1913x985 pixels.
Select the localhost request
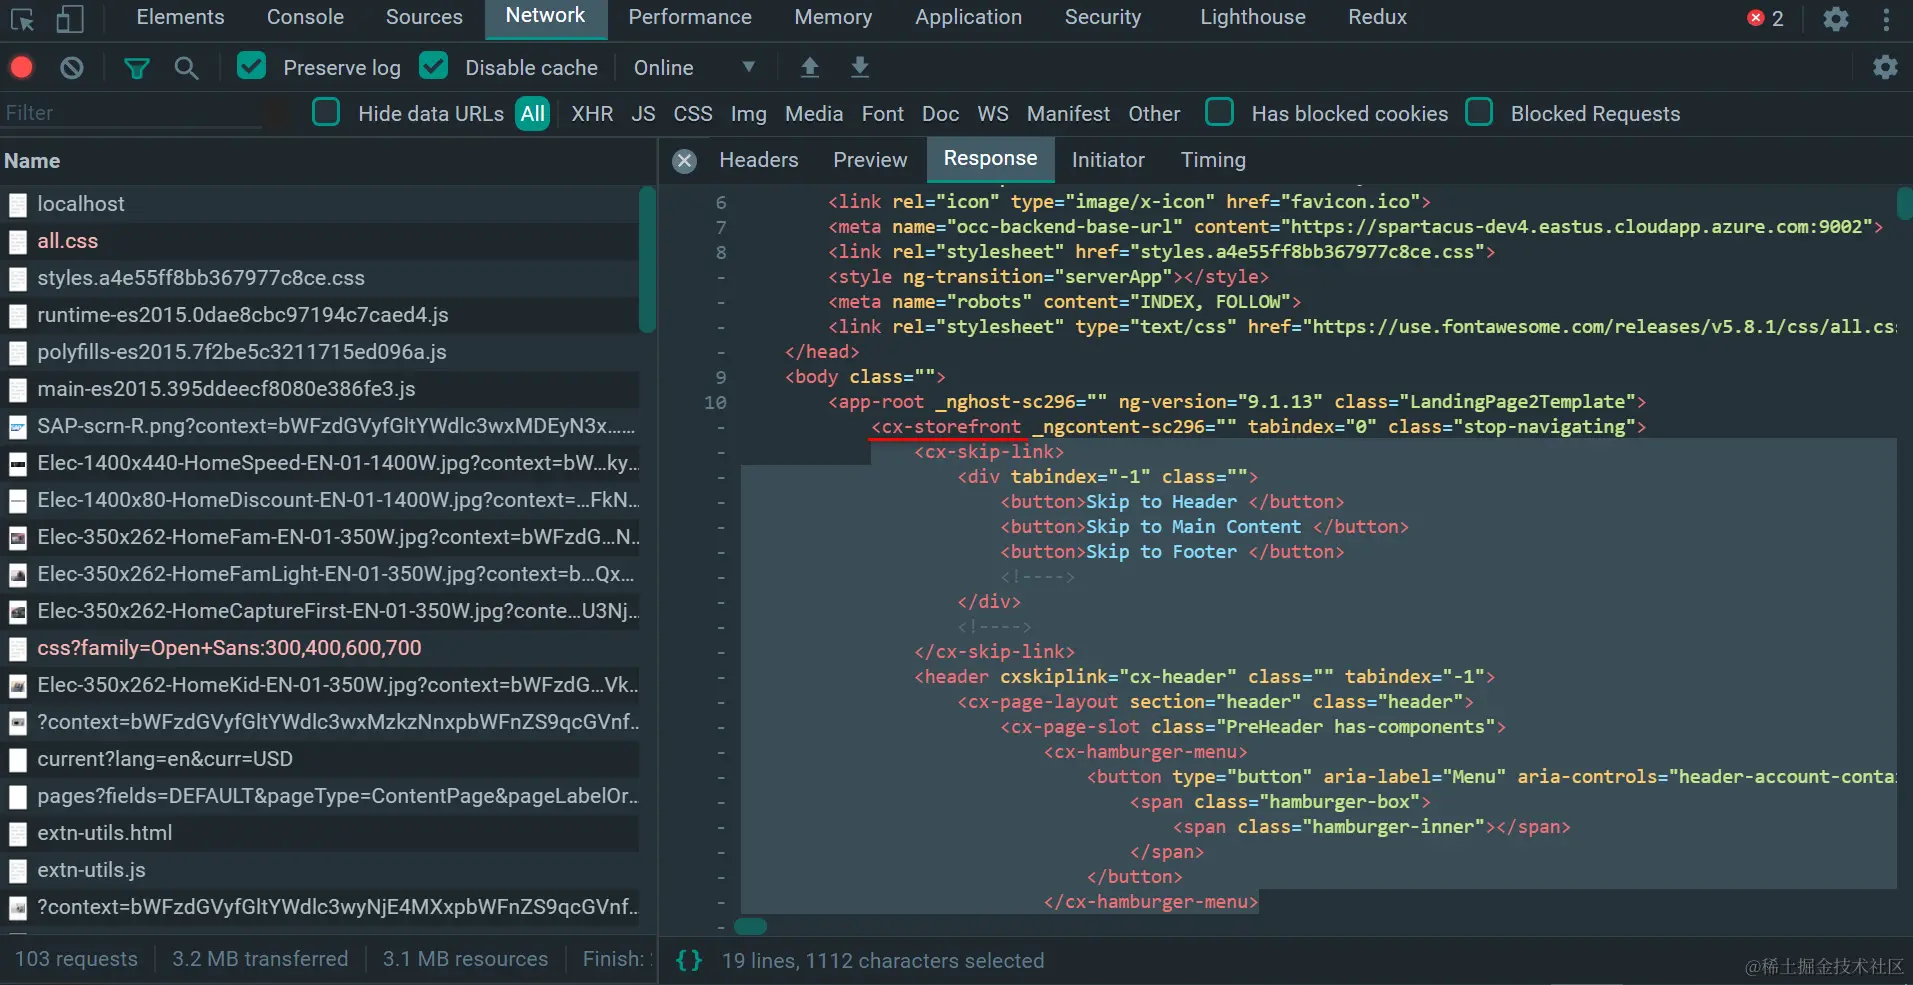pos(320,204)
